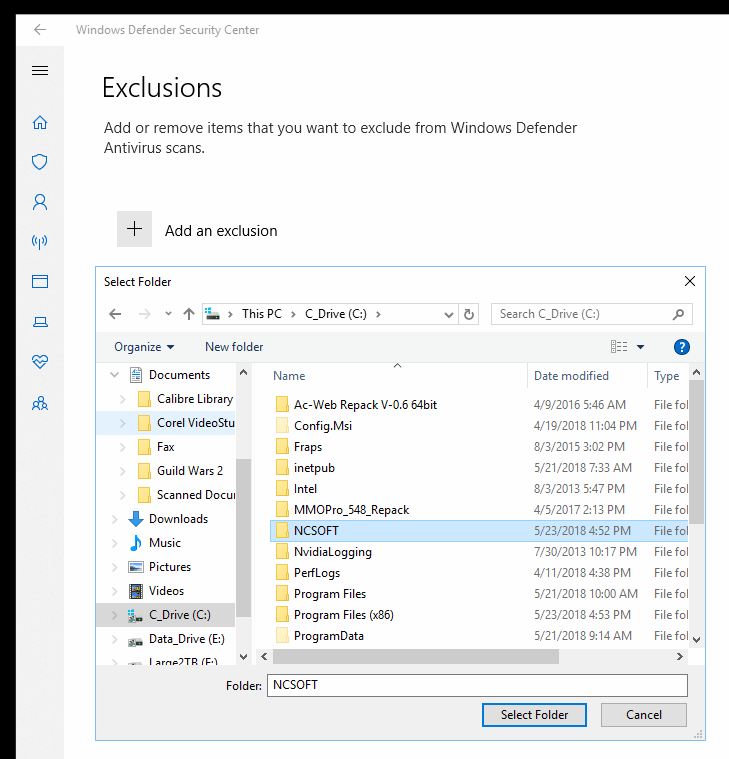Open Family options icon in sidebar

point(40,404)
